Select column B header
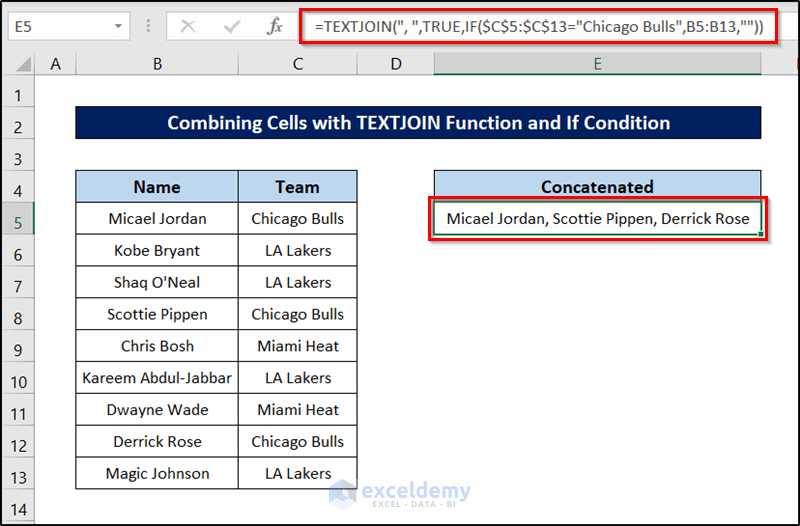The image size is (800, 526). (x=157, y=64)
